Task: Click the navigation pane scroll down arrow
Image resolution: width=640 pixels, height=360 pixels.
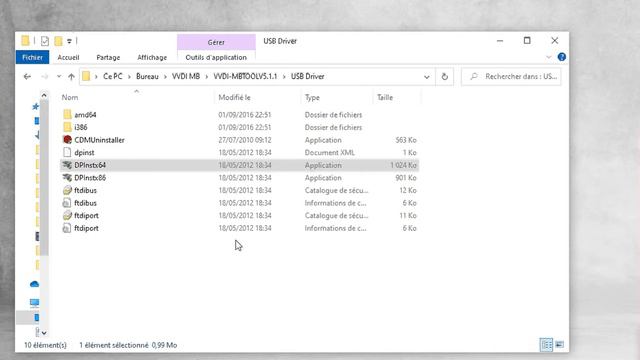Action: point(44,333)
